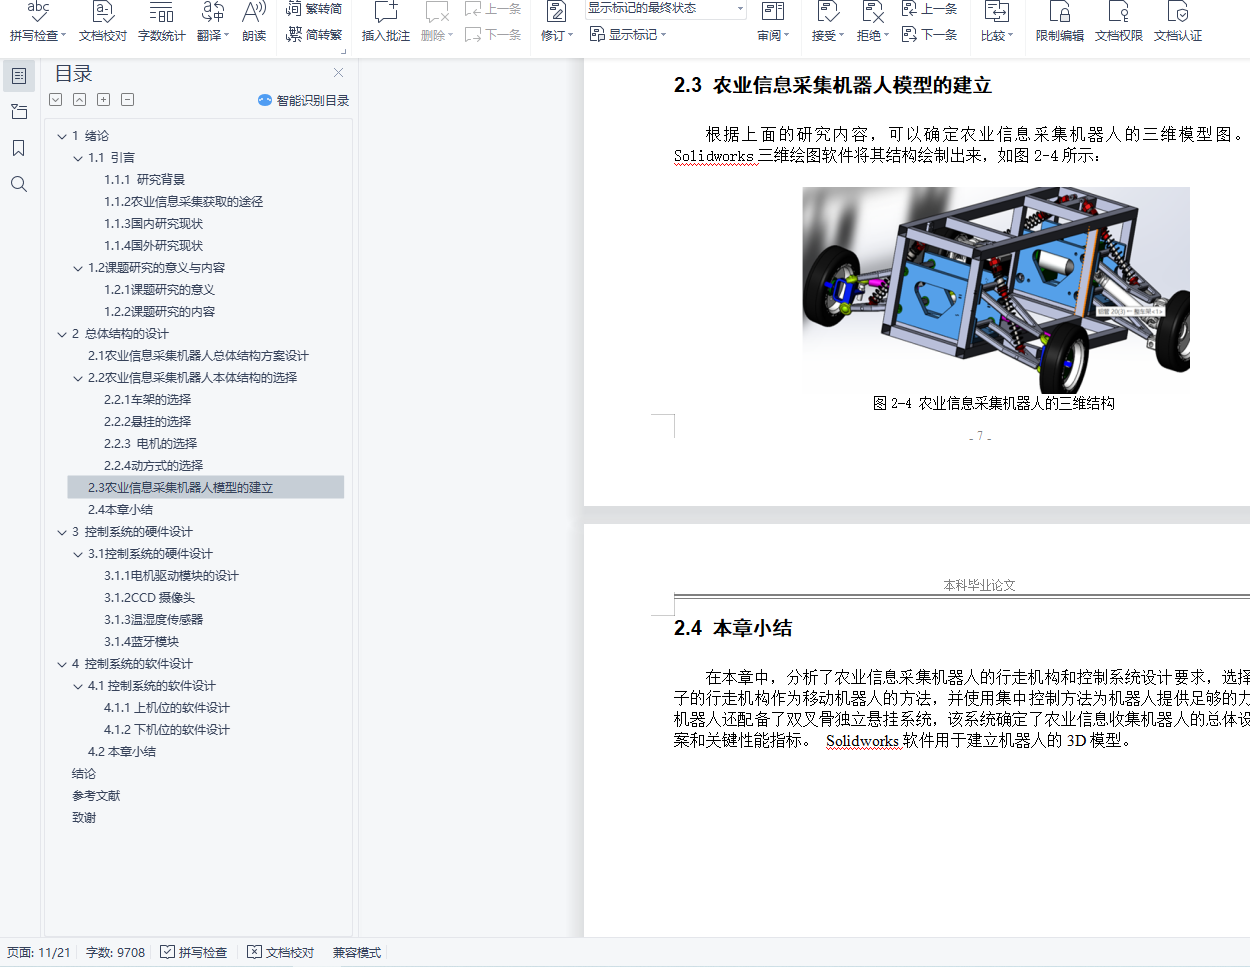Insert a comment with 插入批注
The height and width of the screenshot is (967, 1250).
click(x=386, y=22)
